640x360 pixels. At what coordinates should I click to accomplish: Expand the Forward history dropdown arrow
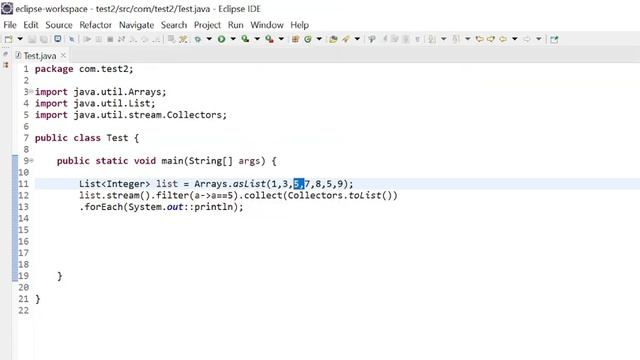coord(539,39)
